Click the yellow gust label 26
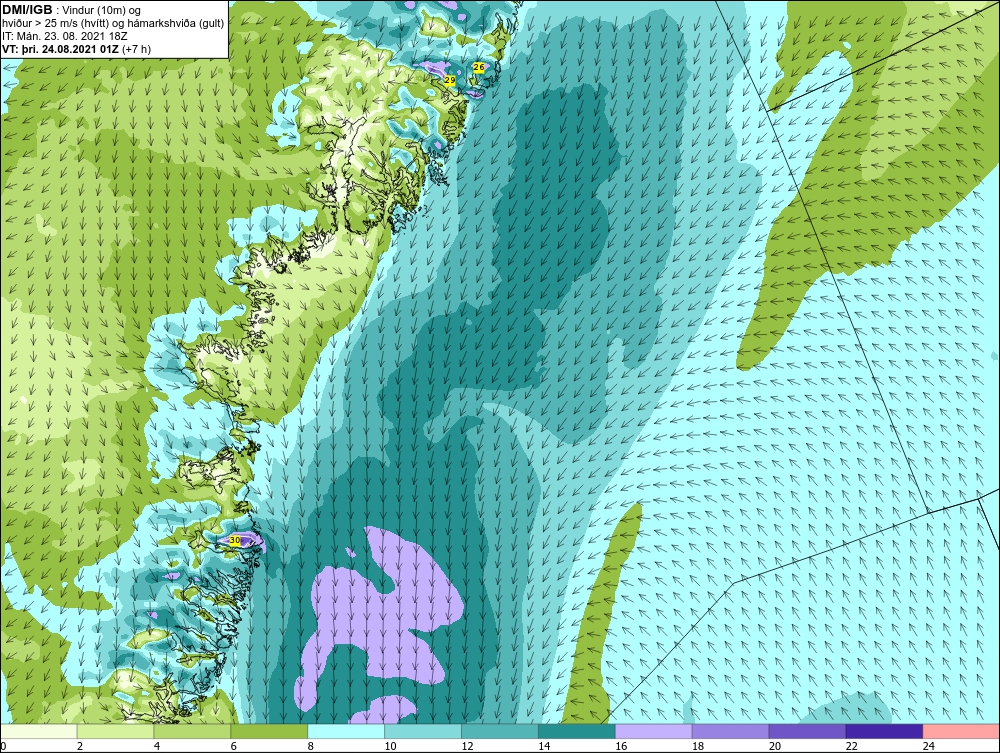Image resolution: width=1000 pixels, height=753 pixels. 479,67
